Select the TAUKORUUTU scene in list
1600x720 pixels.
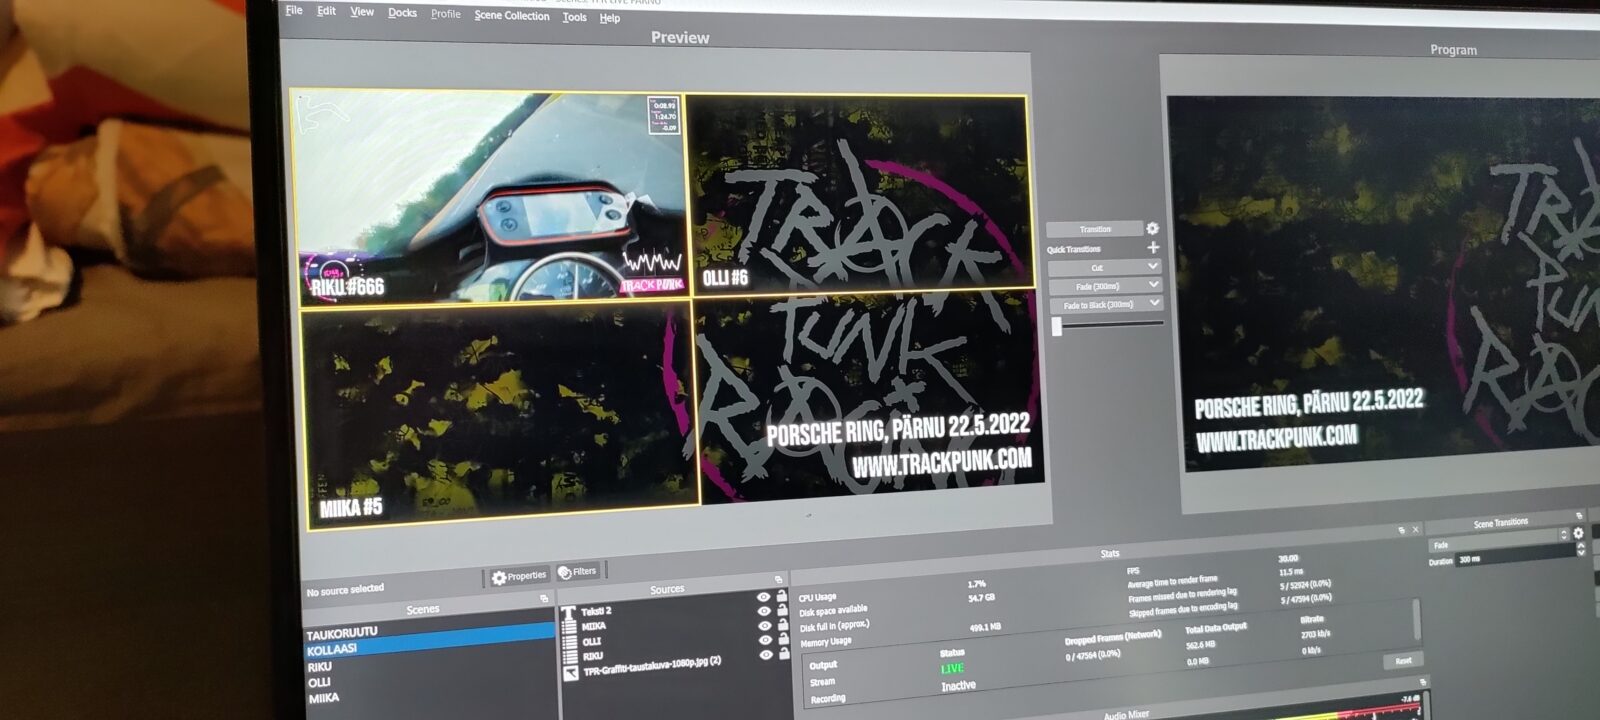tap(342, 633)
